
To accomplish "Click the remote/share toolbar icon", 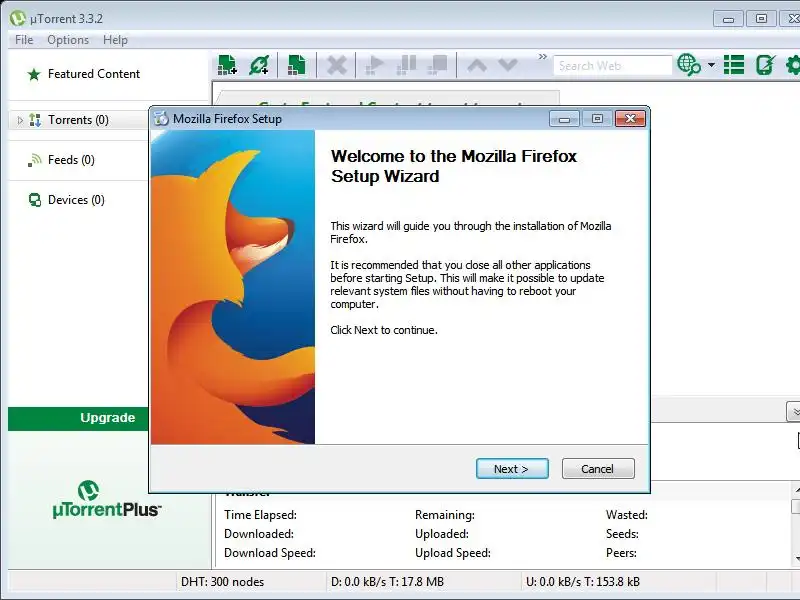I will coord(765,65).
